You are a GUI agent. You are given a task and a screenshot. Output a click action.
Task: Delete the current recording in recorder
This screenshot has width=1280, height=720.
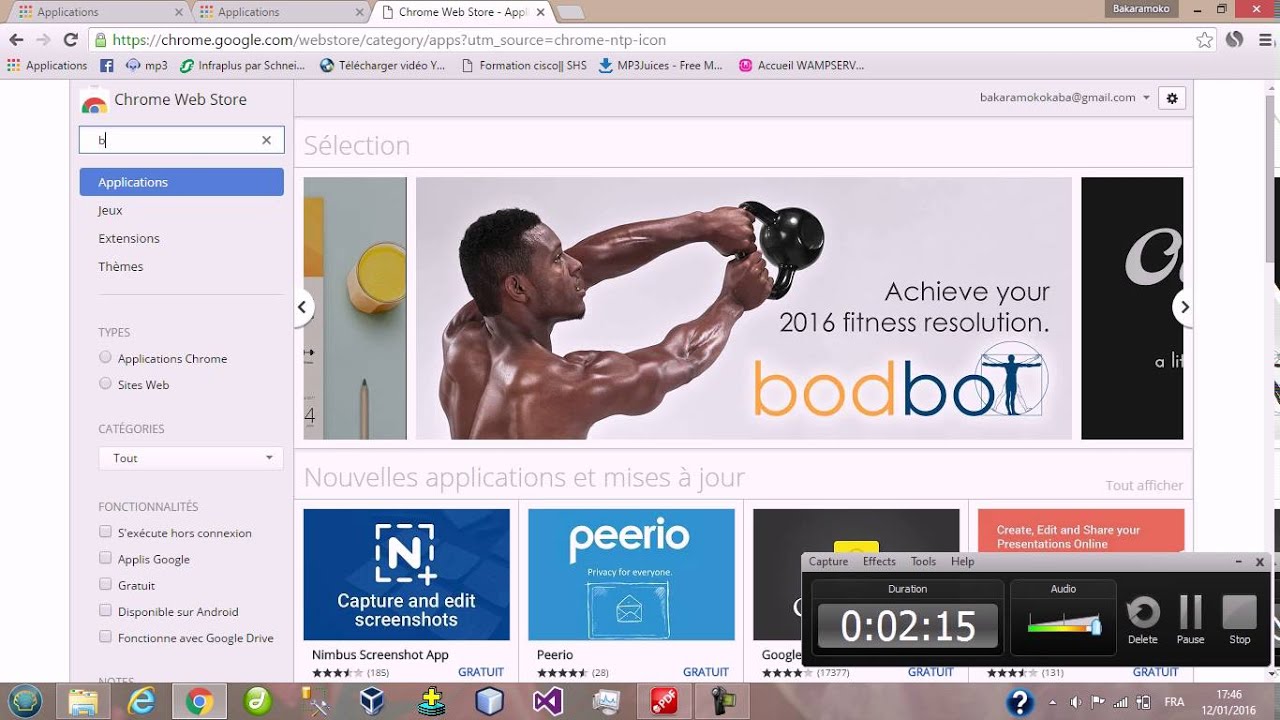tap(1142, 620)
